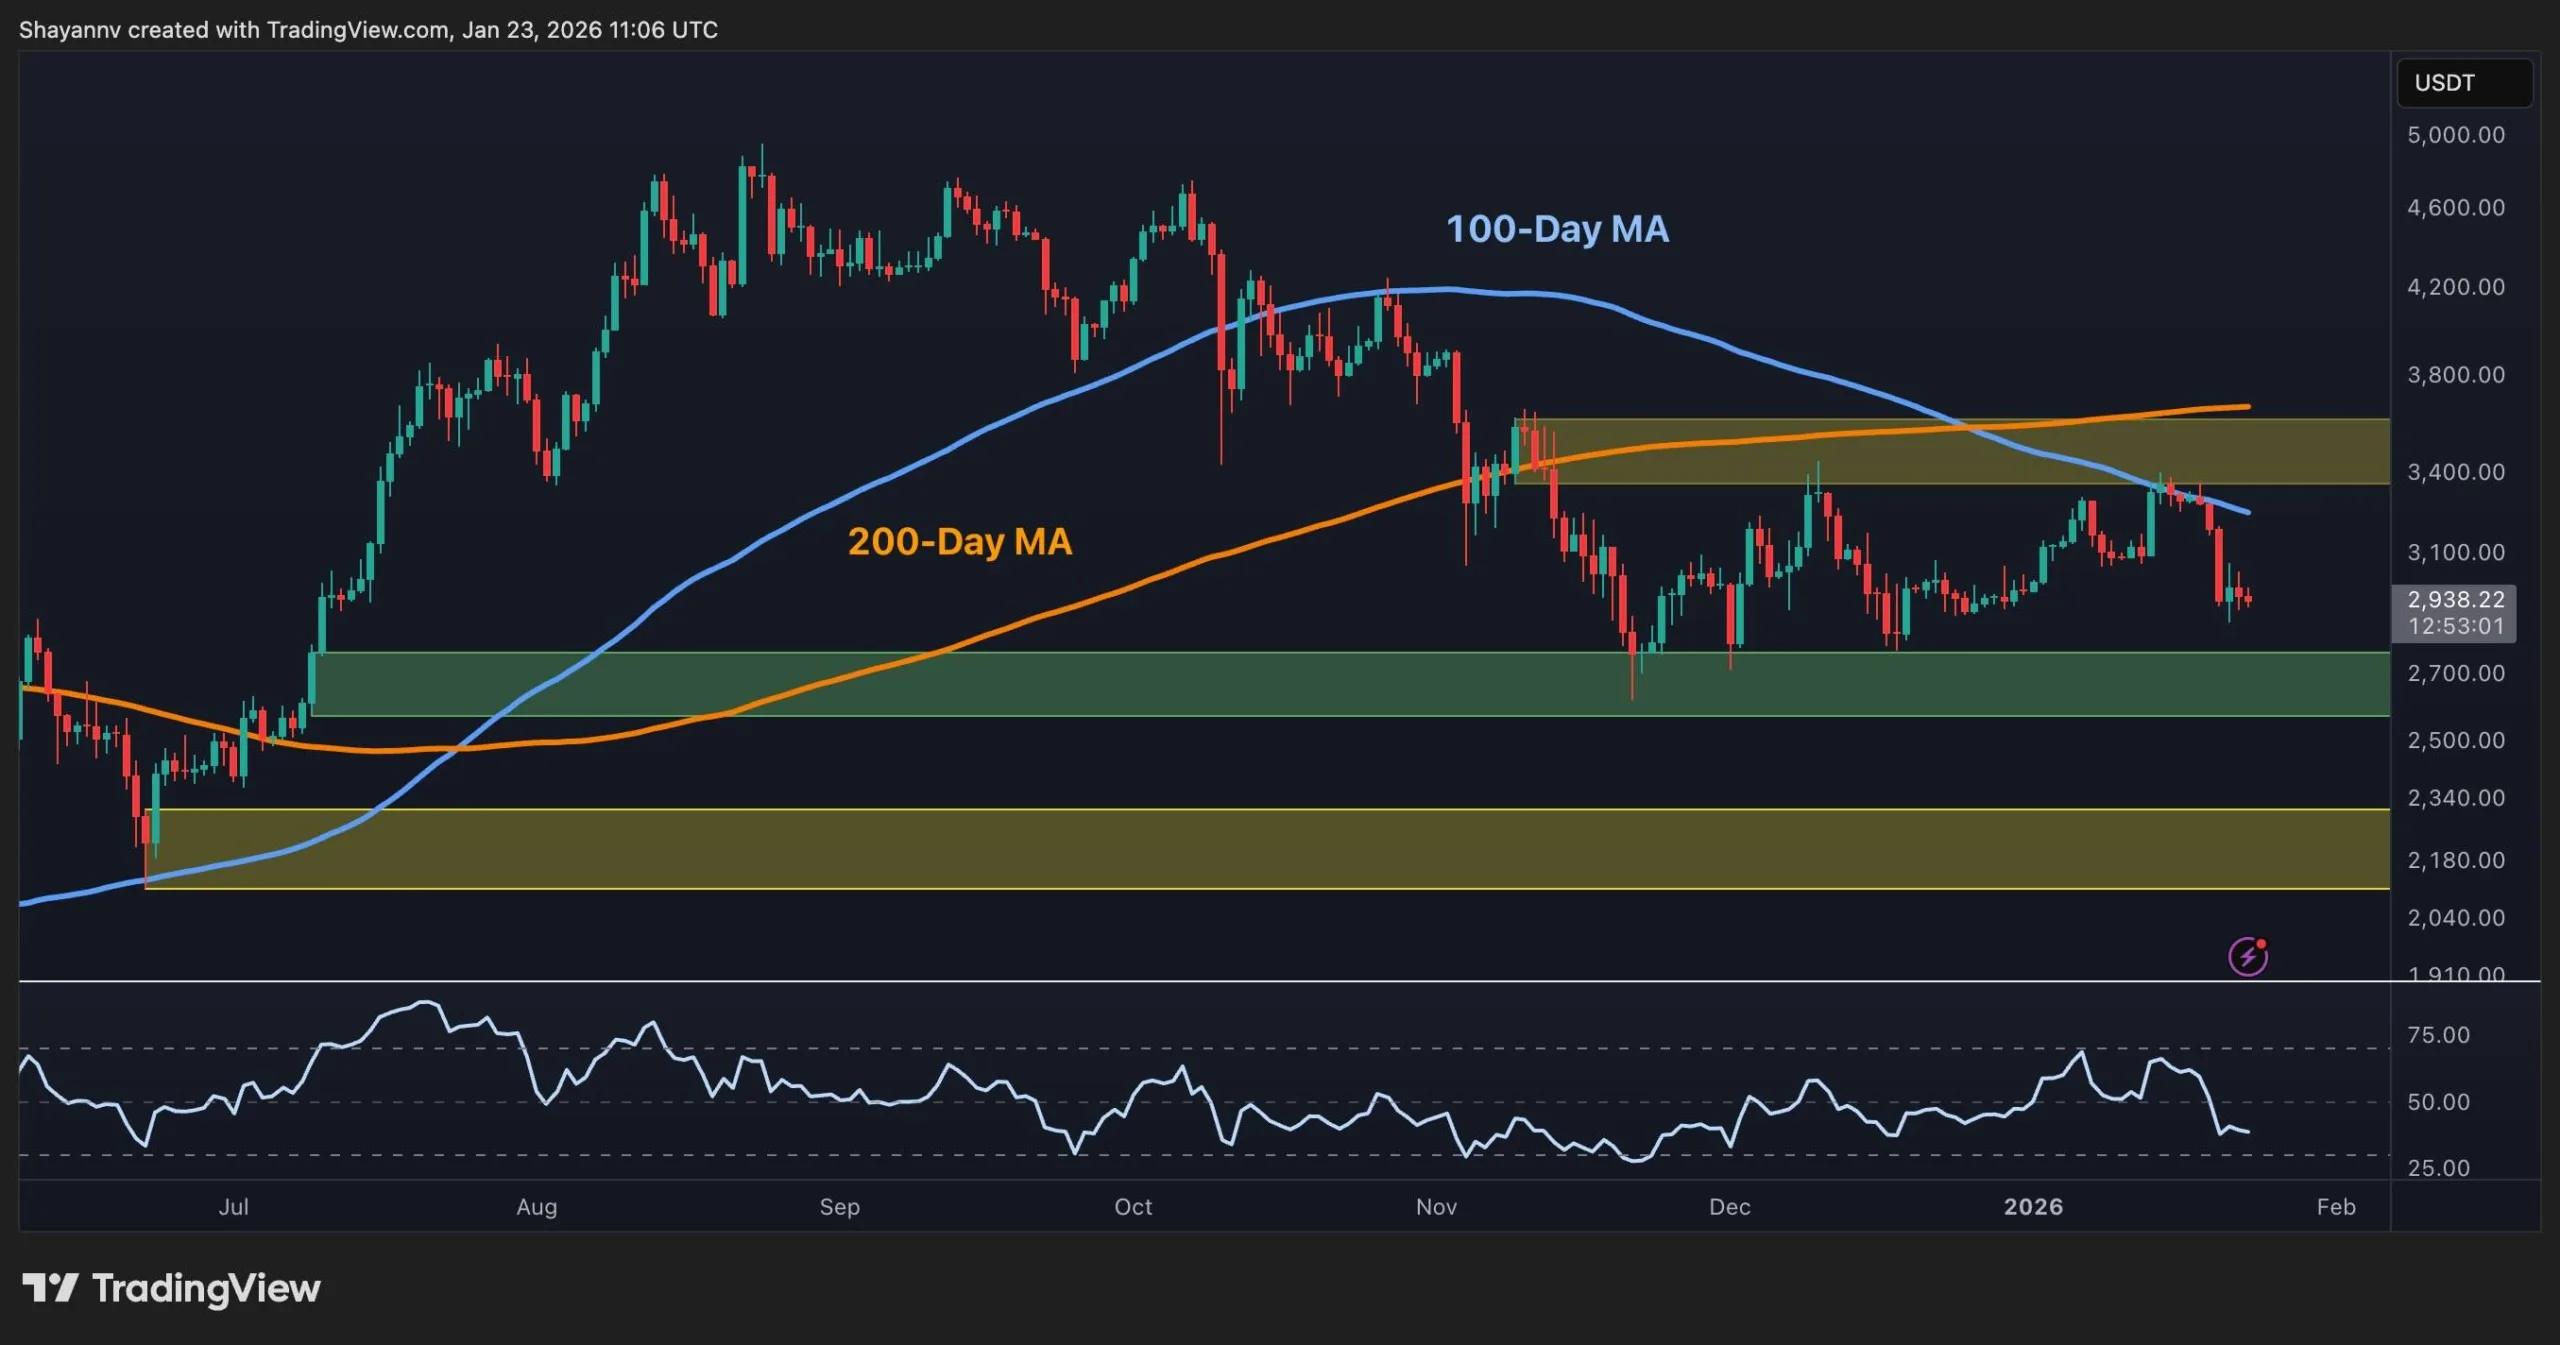Select the Dec label on the time axis
Viewport: 2560px width, 1345px height.
coord(1730,1207)
